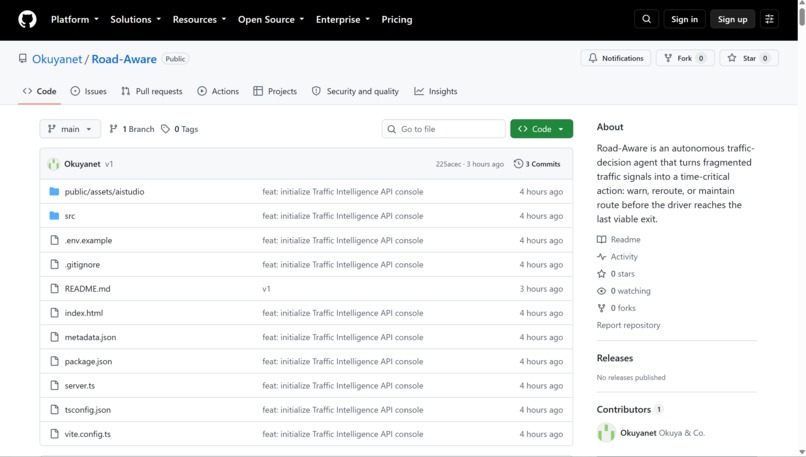Click the repository icon before Okuyanet
The image size is (806, 457).
tap(23, 59)
